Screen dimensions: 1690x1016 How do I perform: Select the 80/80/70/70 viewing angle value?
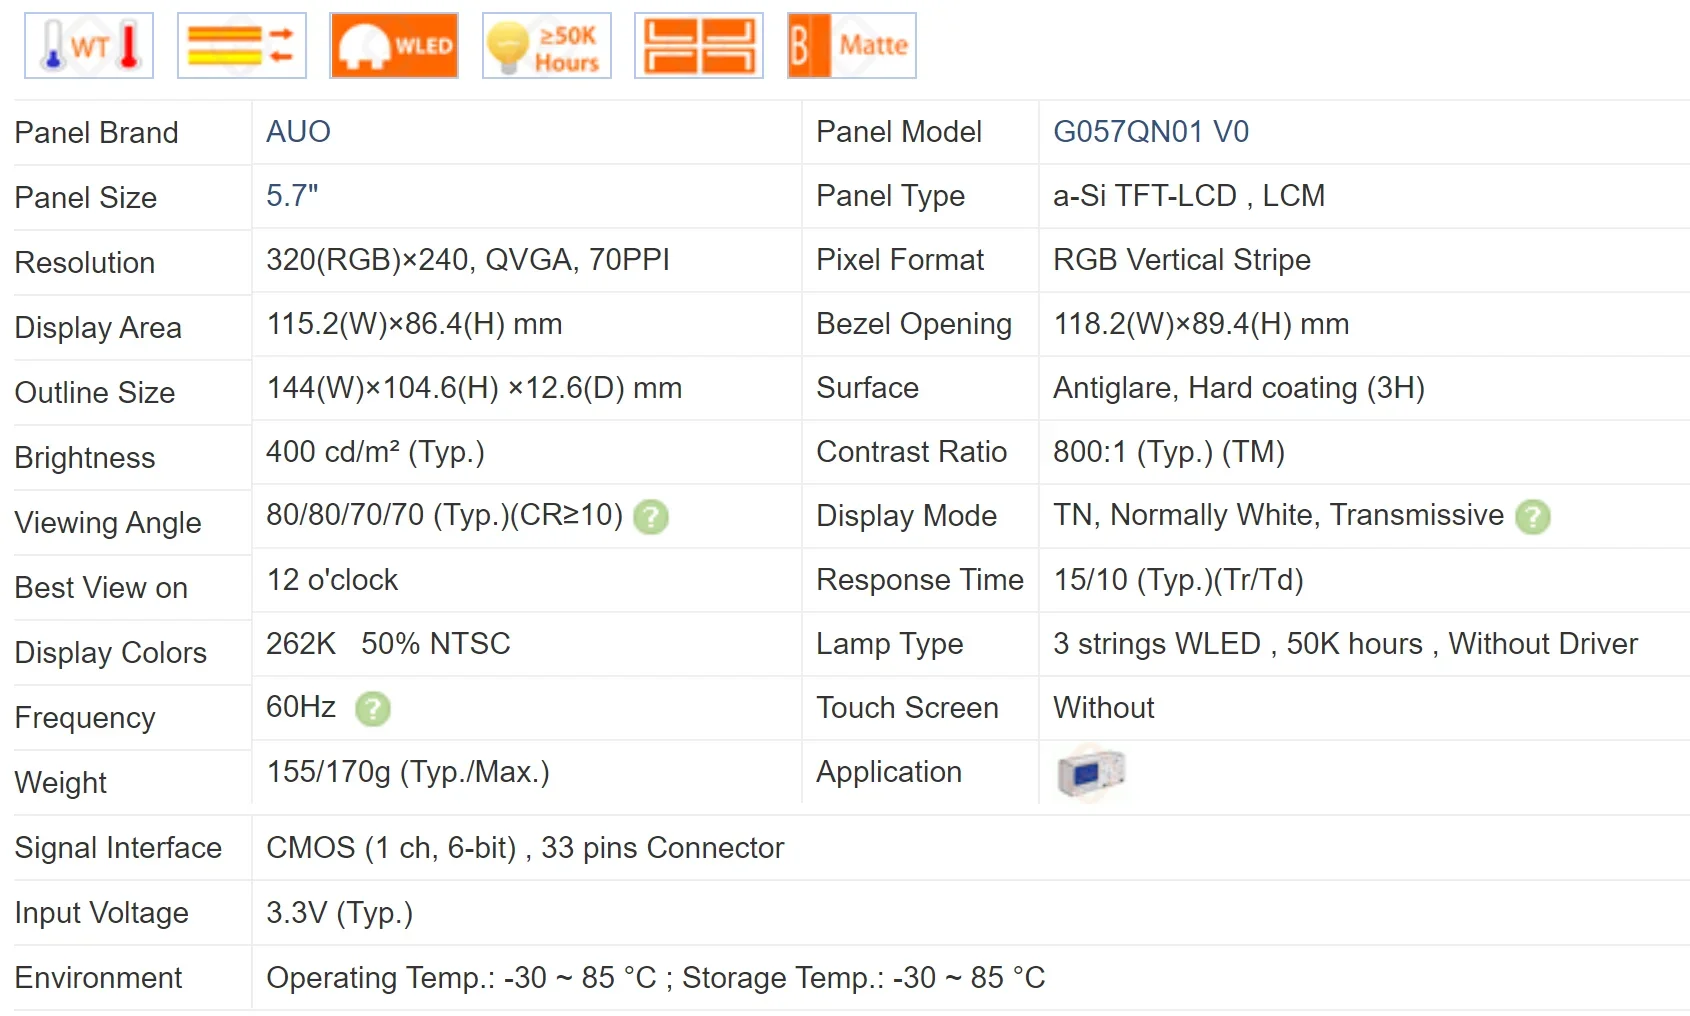pyautogui.click(x=445, y=516)
